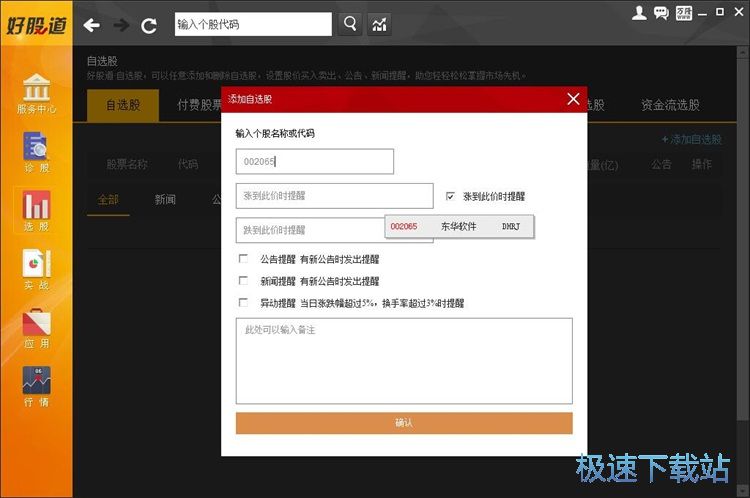Click the magnifier search icon in toolbar
The width and height of the screenshot is (750, 498).
coord(350,24)
